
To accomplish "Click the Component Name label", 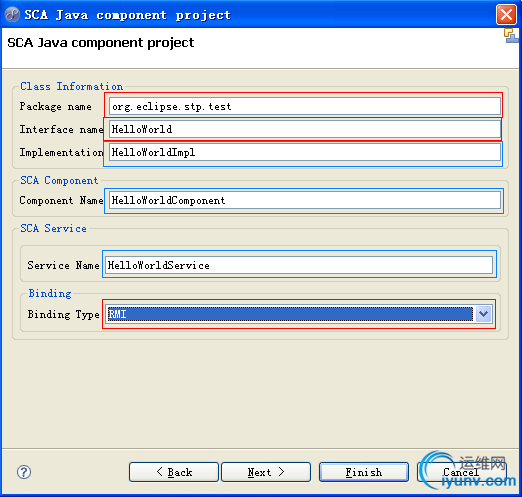I will tap(61, 200).
